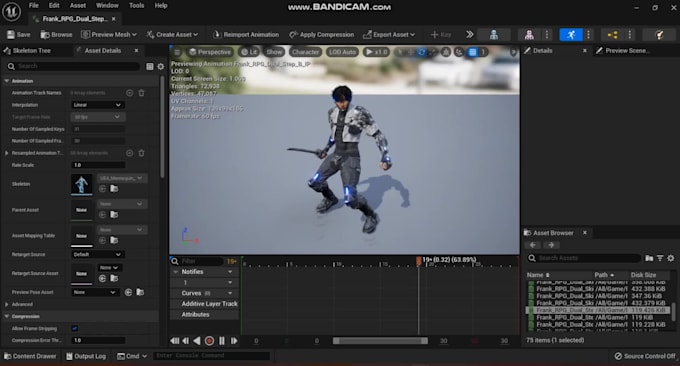680x366 pixels.
Task: Click the active Animation mode icon in blue
Action: (571, 35)
